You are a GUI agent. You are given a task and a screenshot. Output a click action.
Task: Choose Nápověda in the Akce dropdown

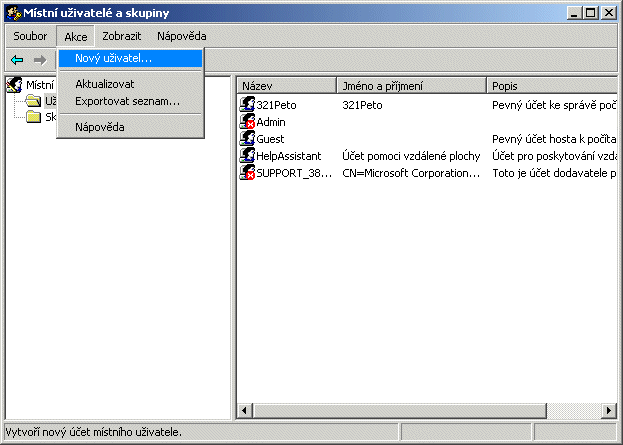click(99, 127)
